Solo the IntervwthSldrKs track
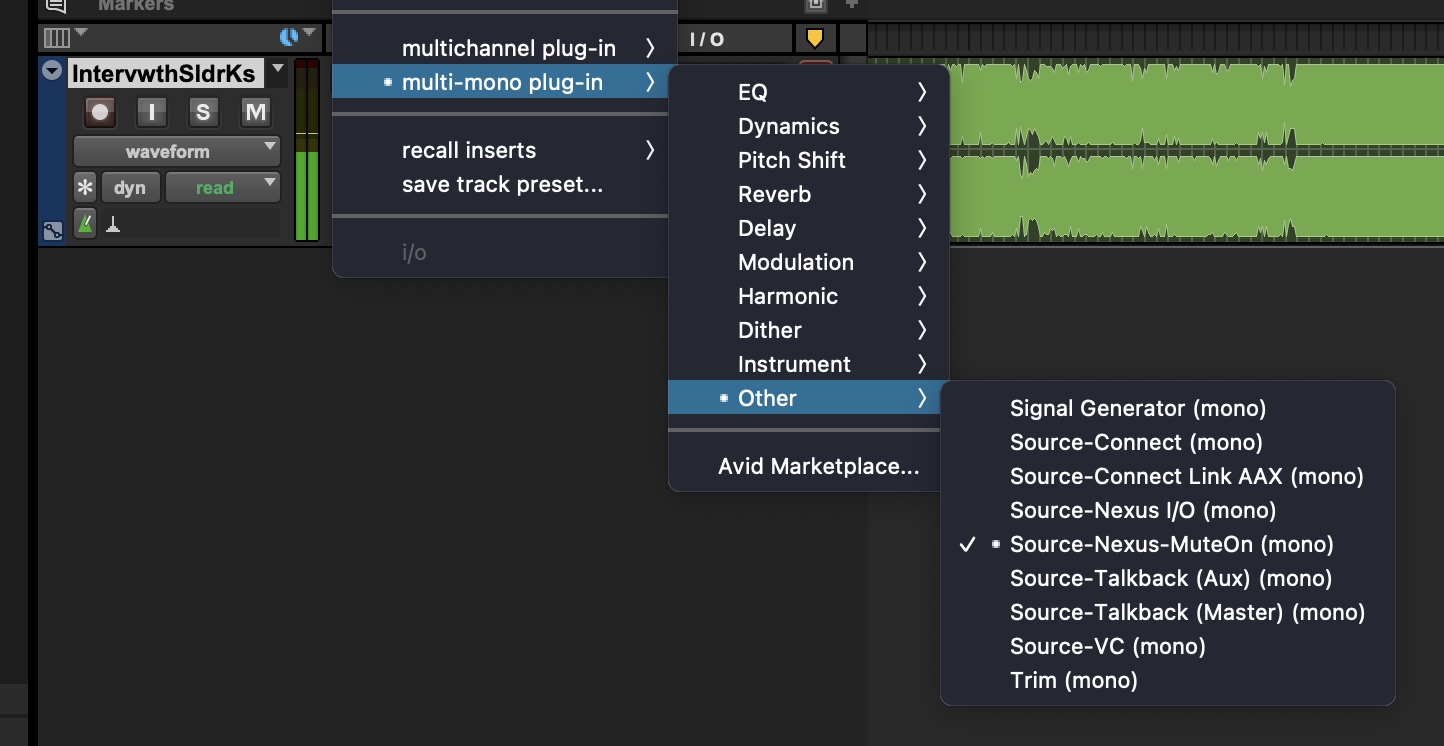The image size is (1444, 746). (203, 112)
